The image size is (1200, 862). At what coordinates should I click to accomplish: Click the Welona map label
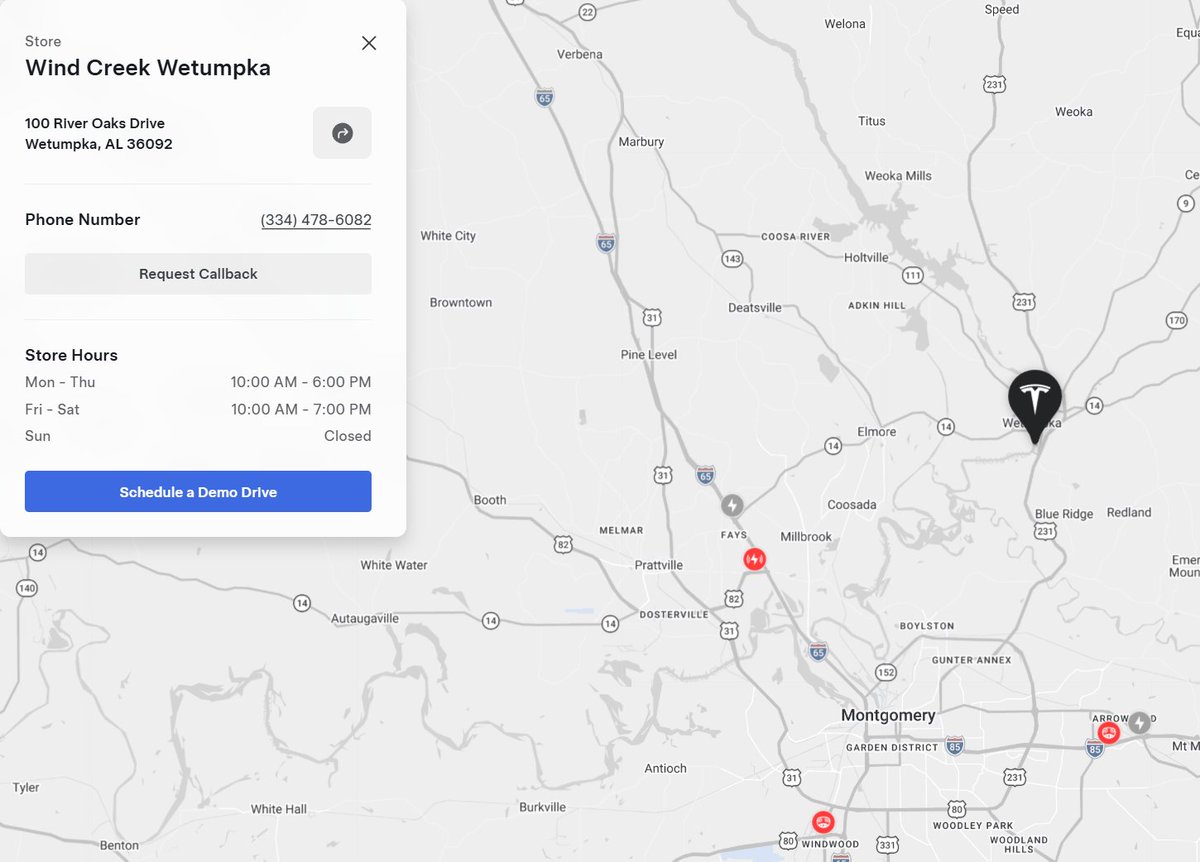coord(845,24)
